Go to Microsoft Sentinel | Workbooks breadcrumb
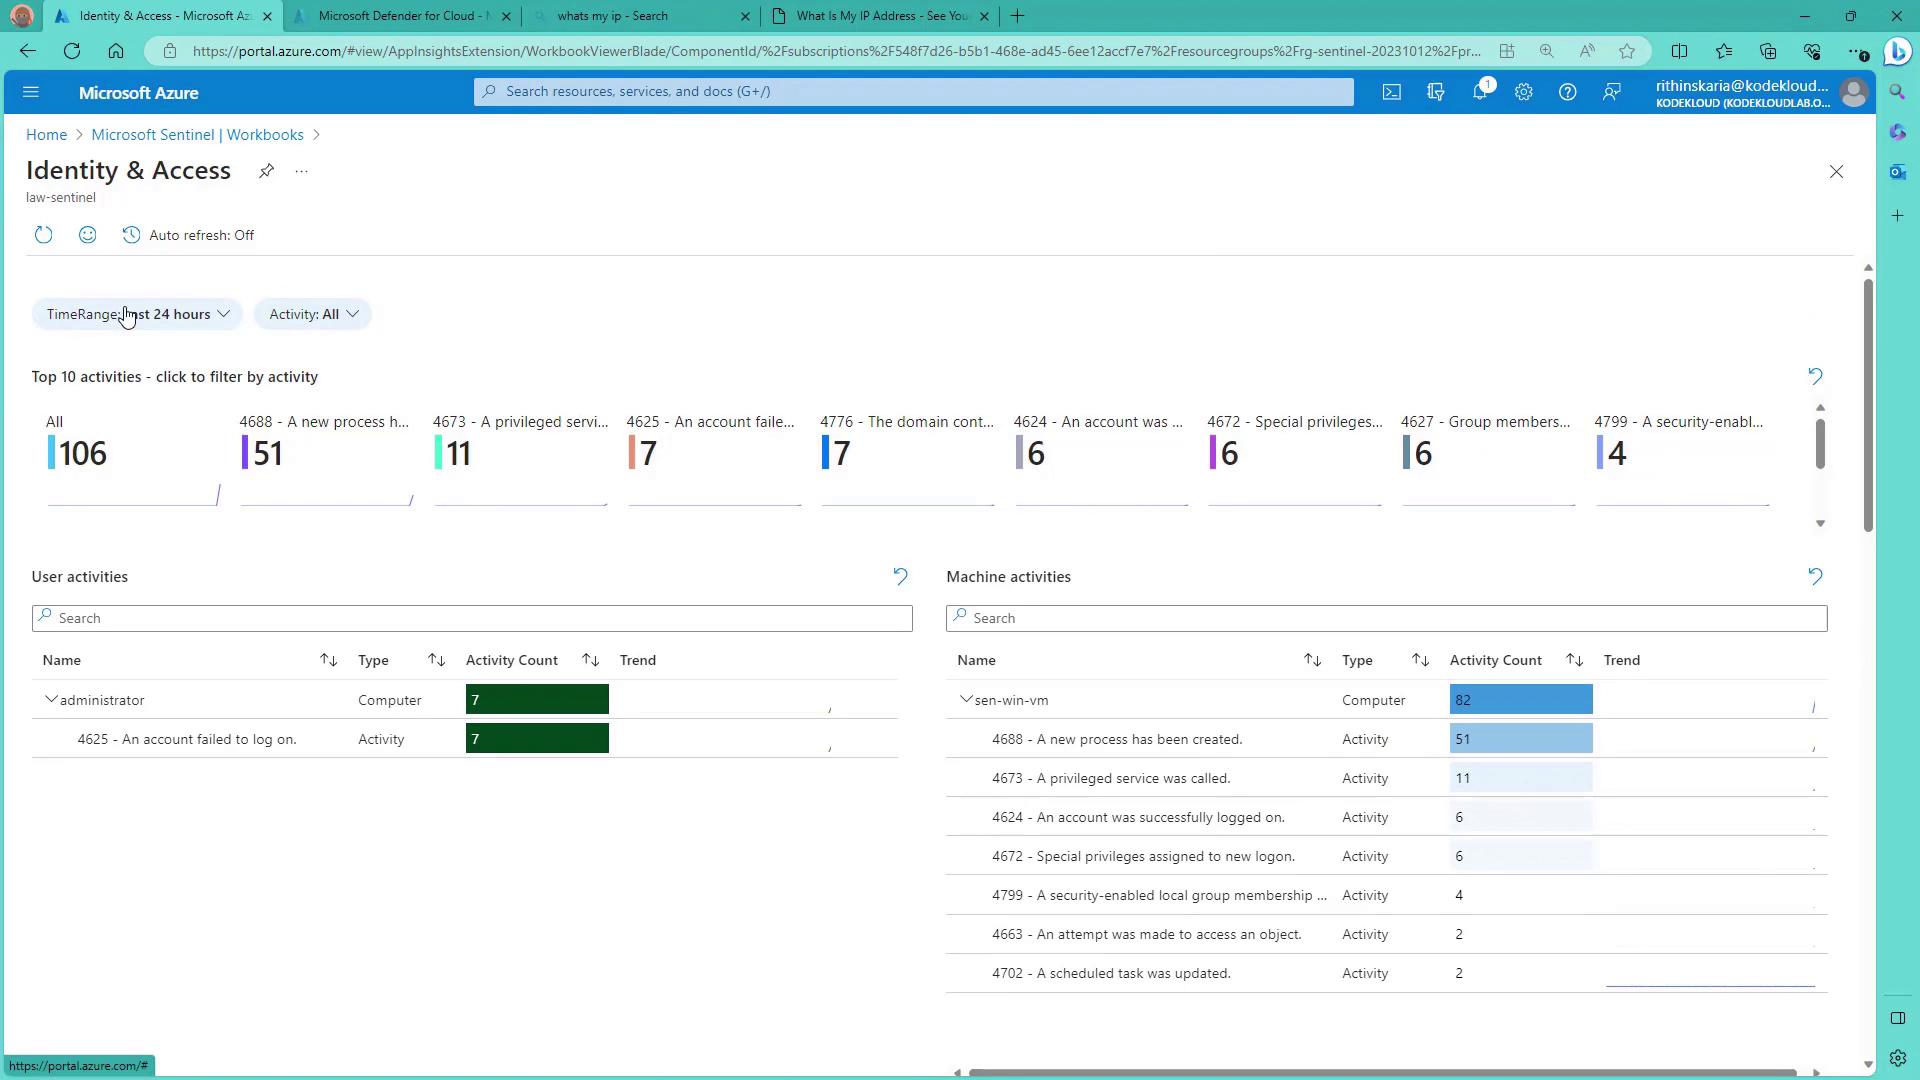1920x1080 pixels. (197, 135)
